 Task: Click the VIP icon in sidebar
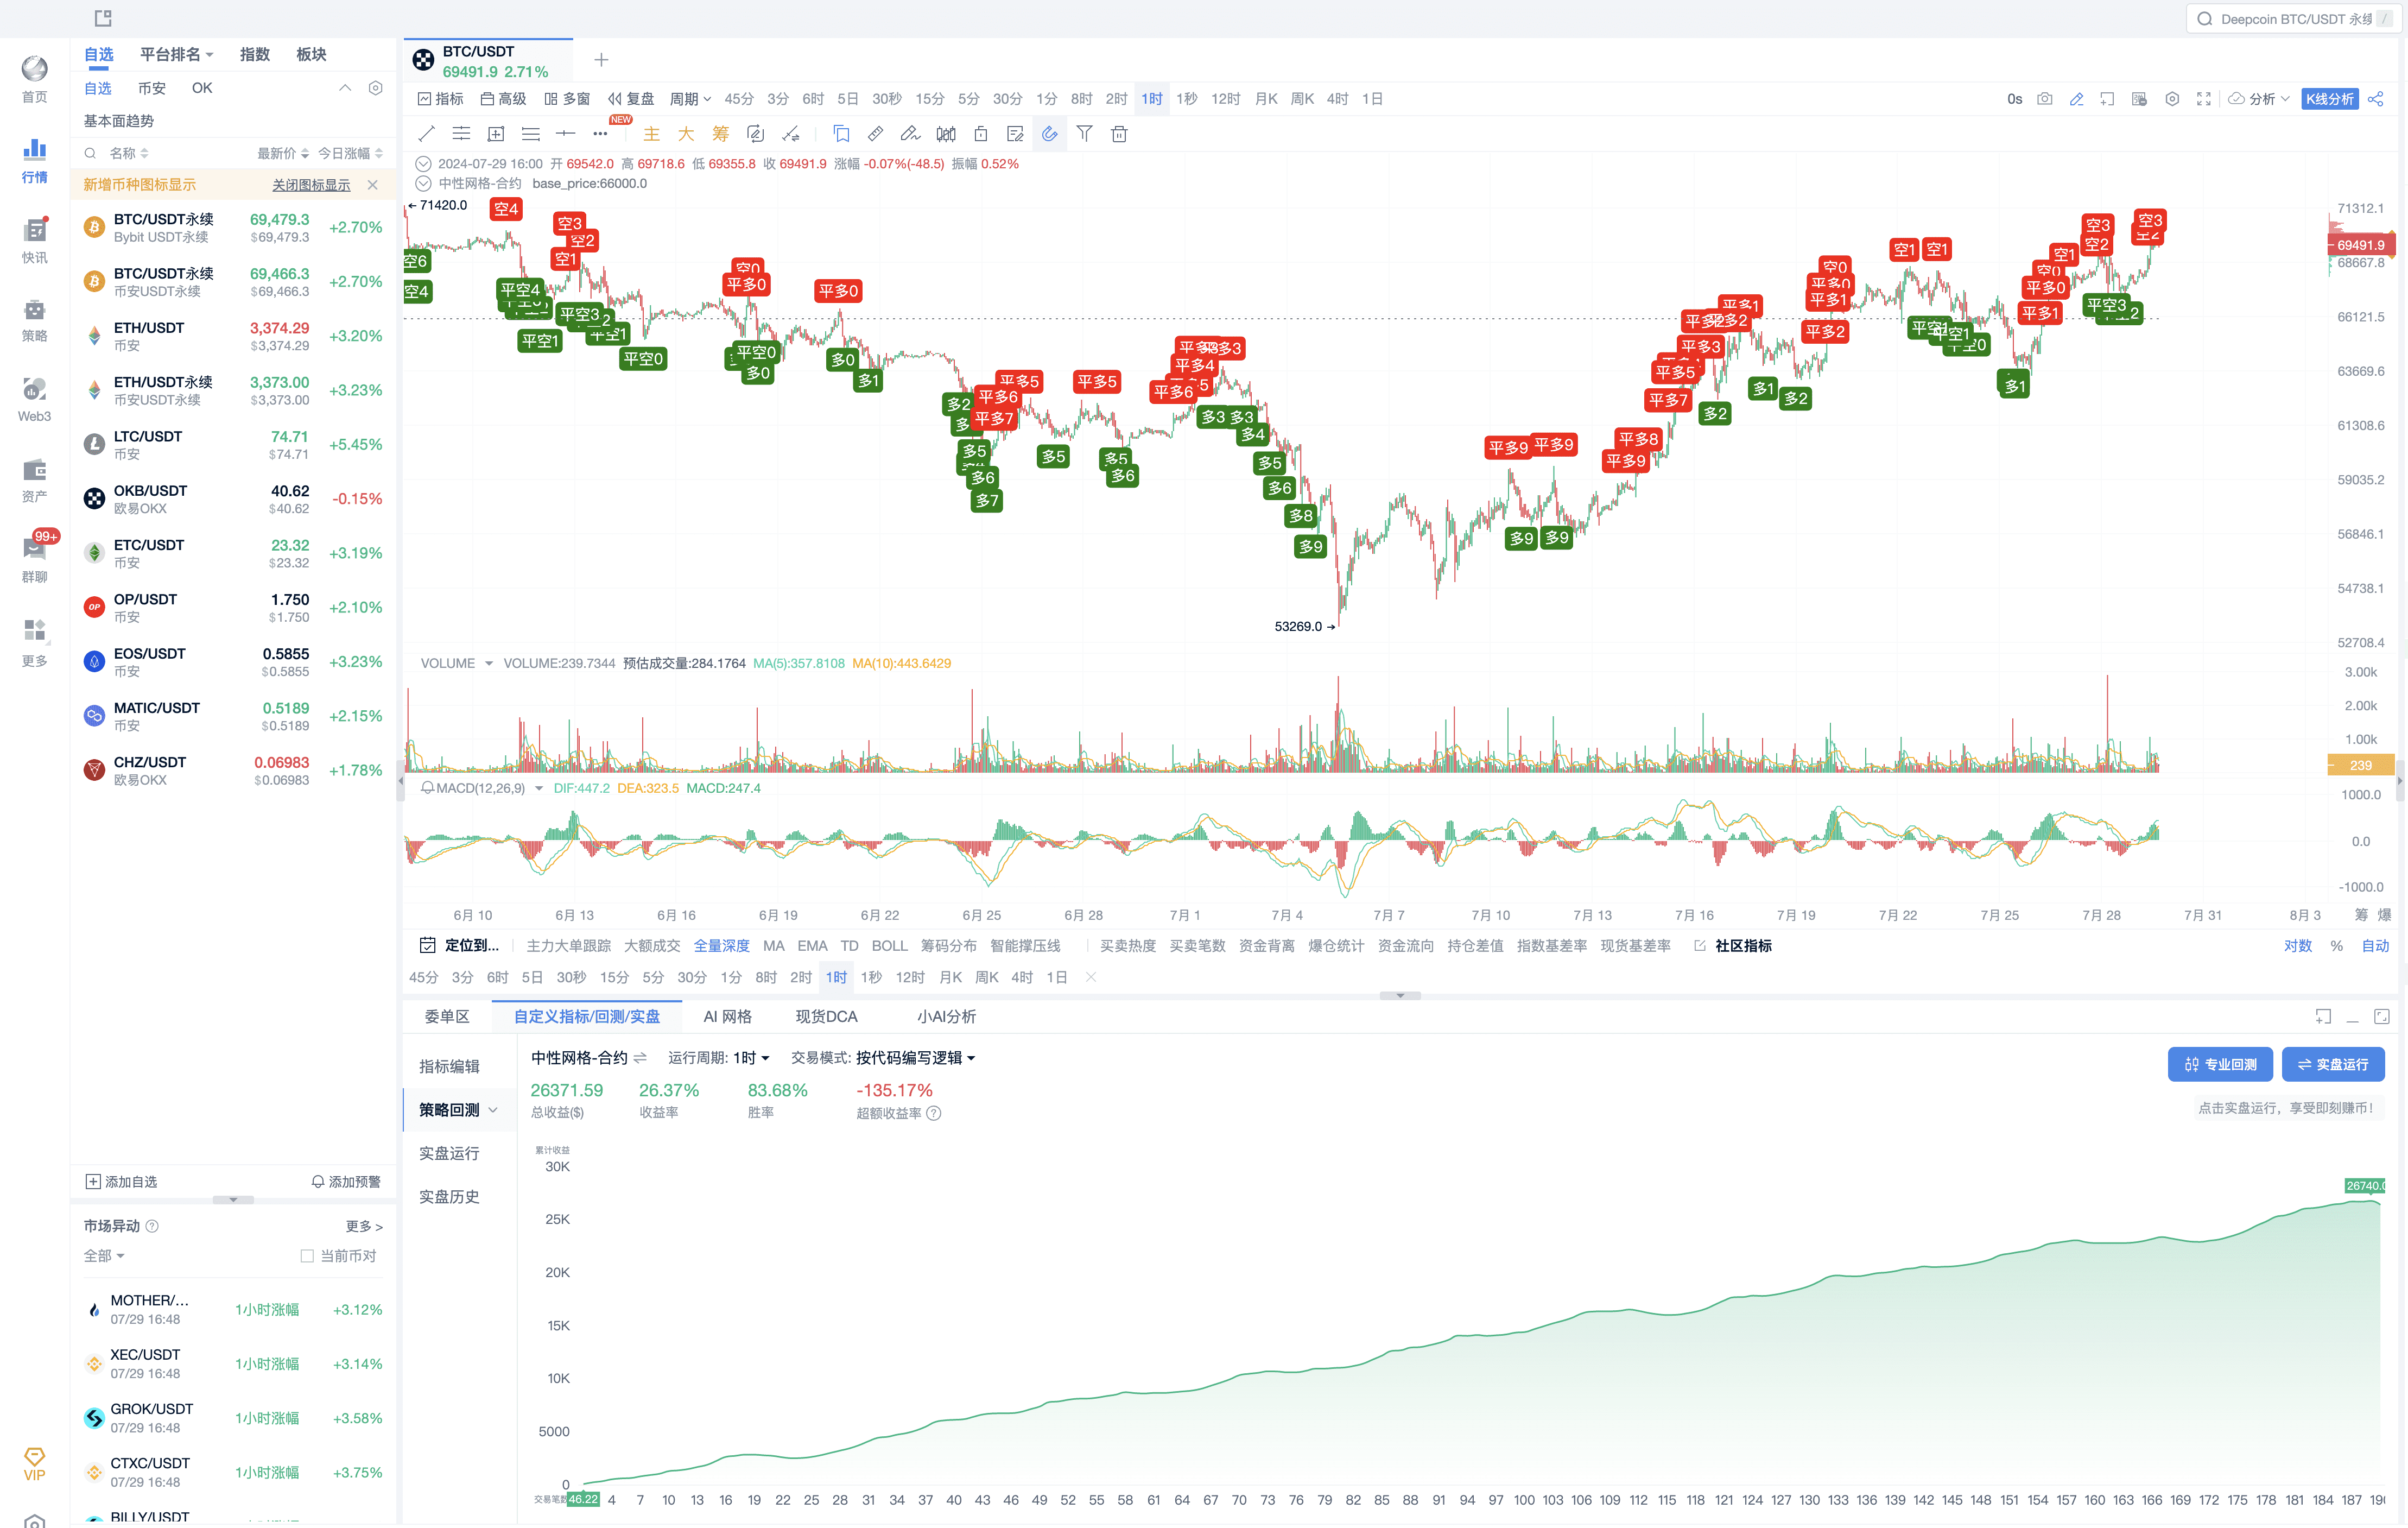coord(34,1464)
